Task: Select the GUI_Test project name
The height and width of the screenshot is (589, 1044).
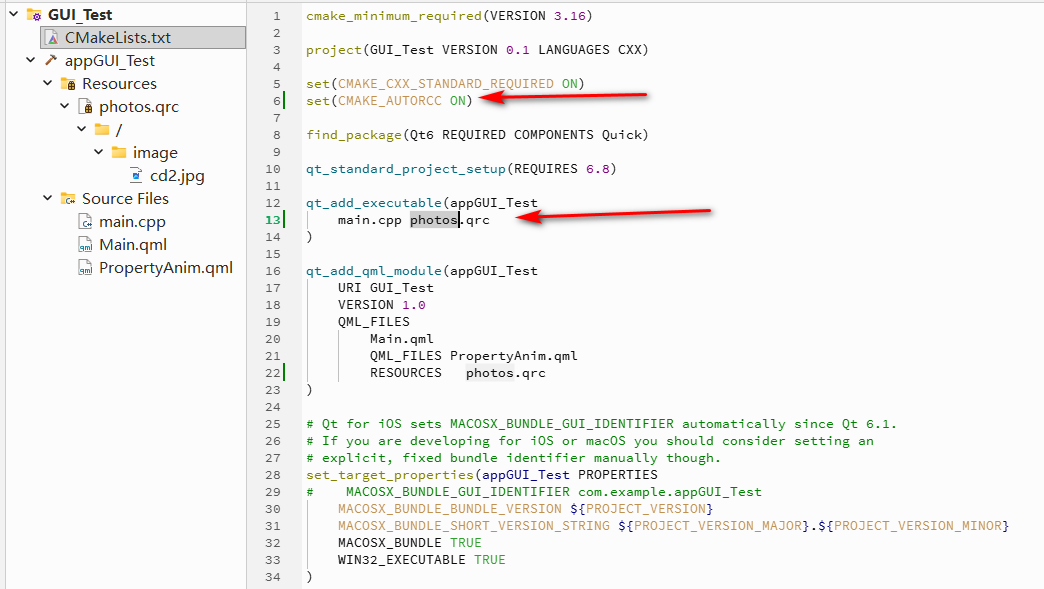Action: 80,15
